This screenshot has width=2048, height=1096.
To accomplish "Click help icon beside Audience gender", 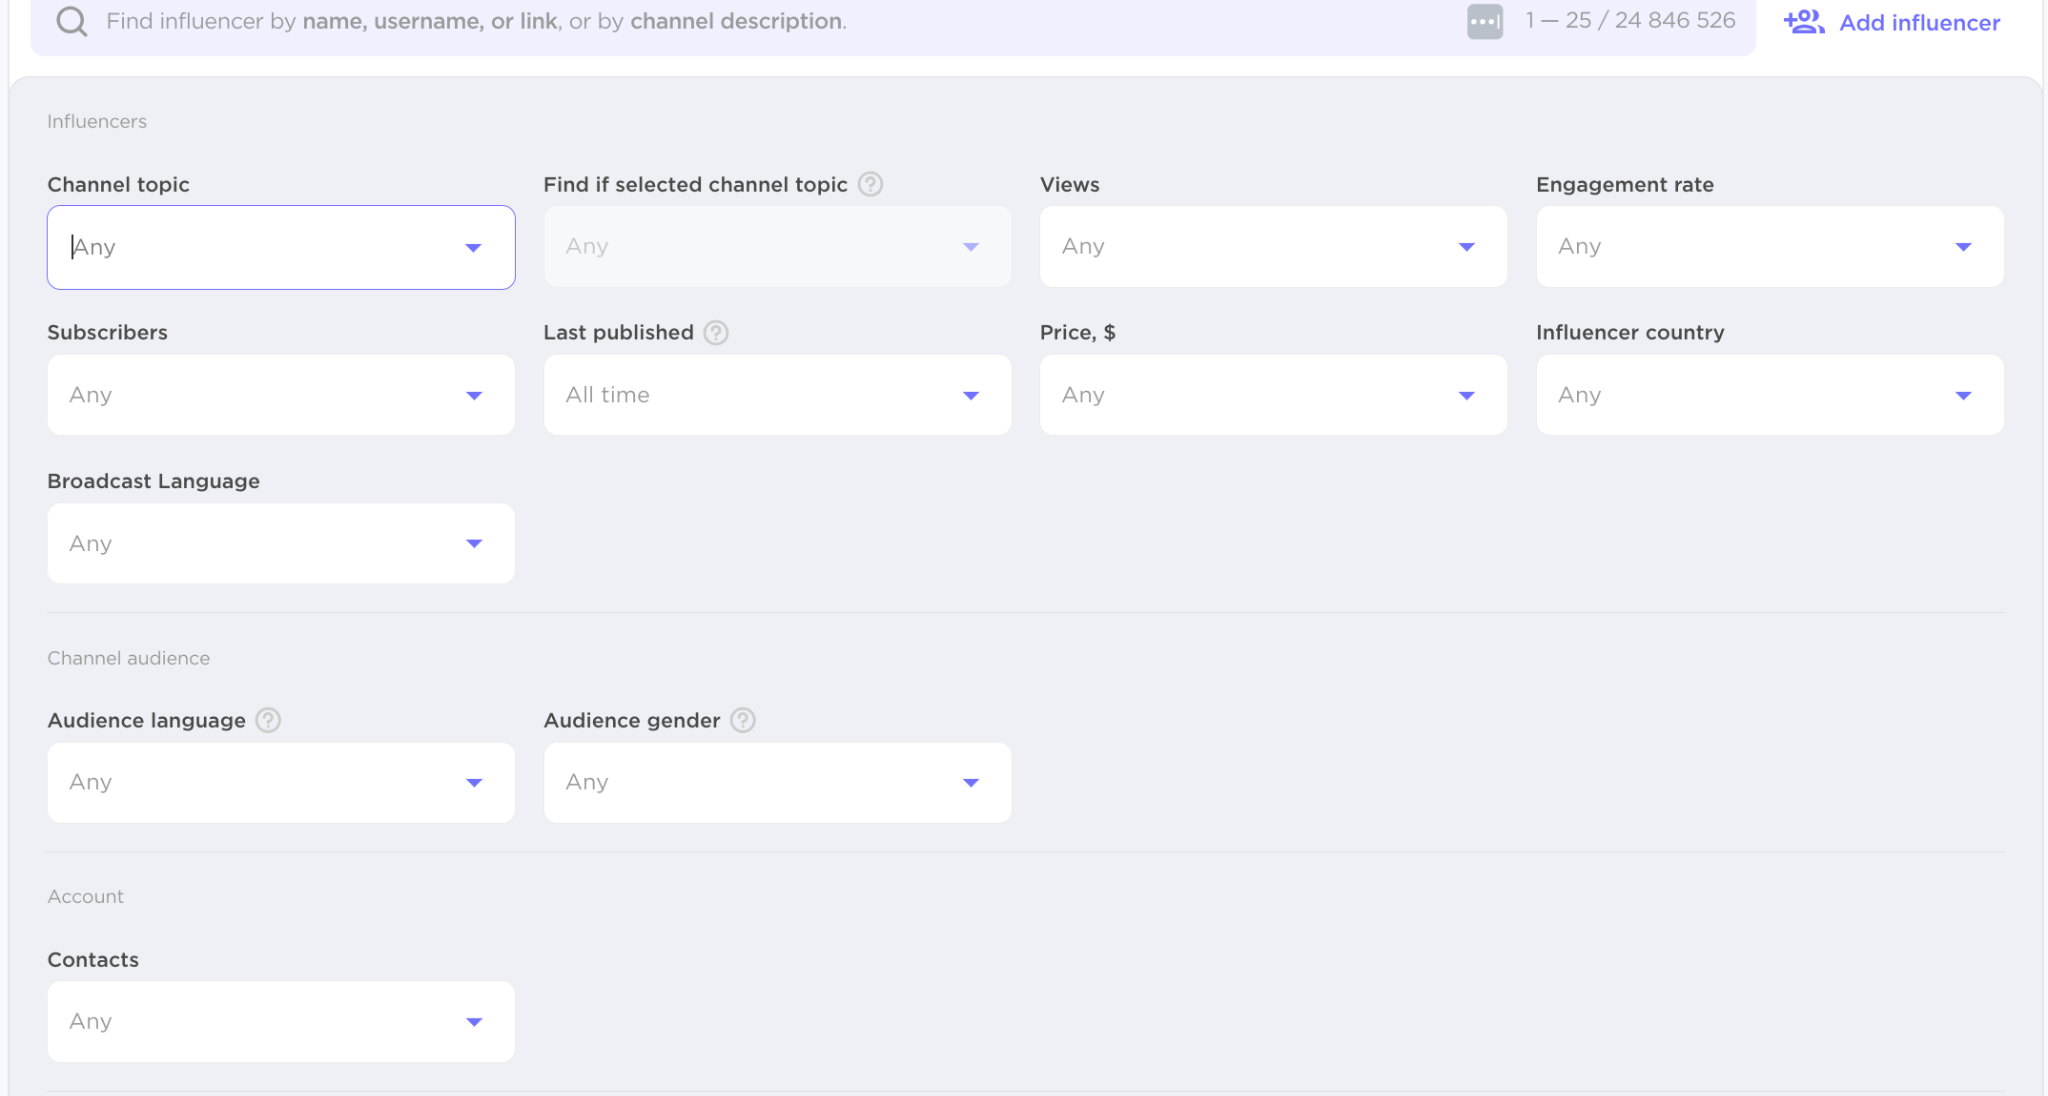I will [x=743, y=720].
